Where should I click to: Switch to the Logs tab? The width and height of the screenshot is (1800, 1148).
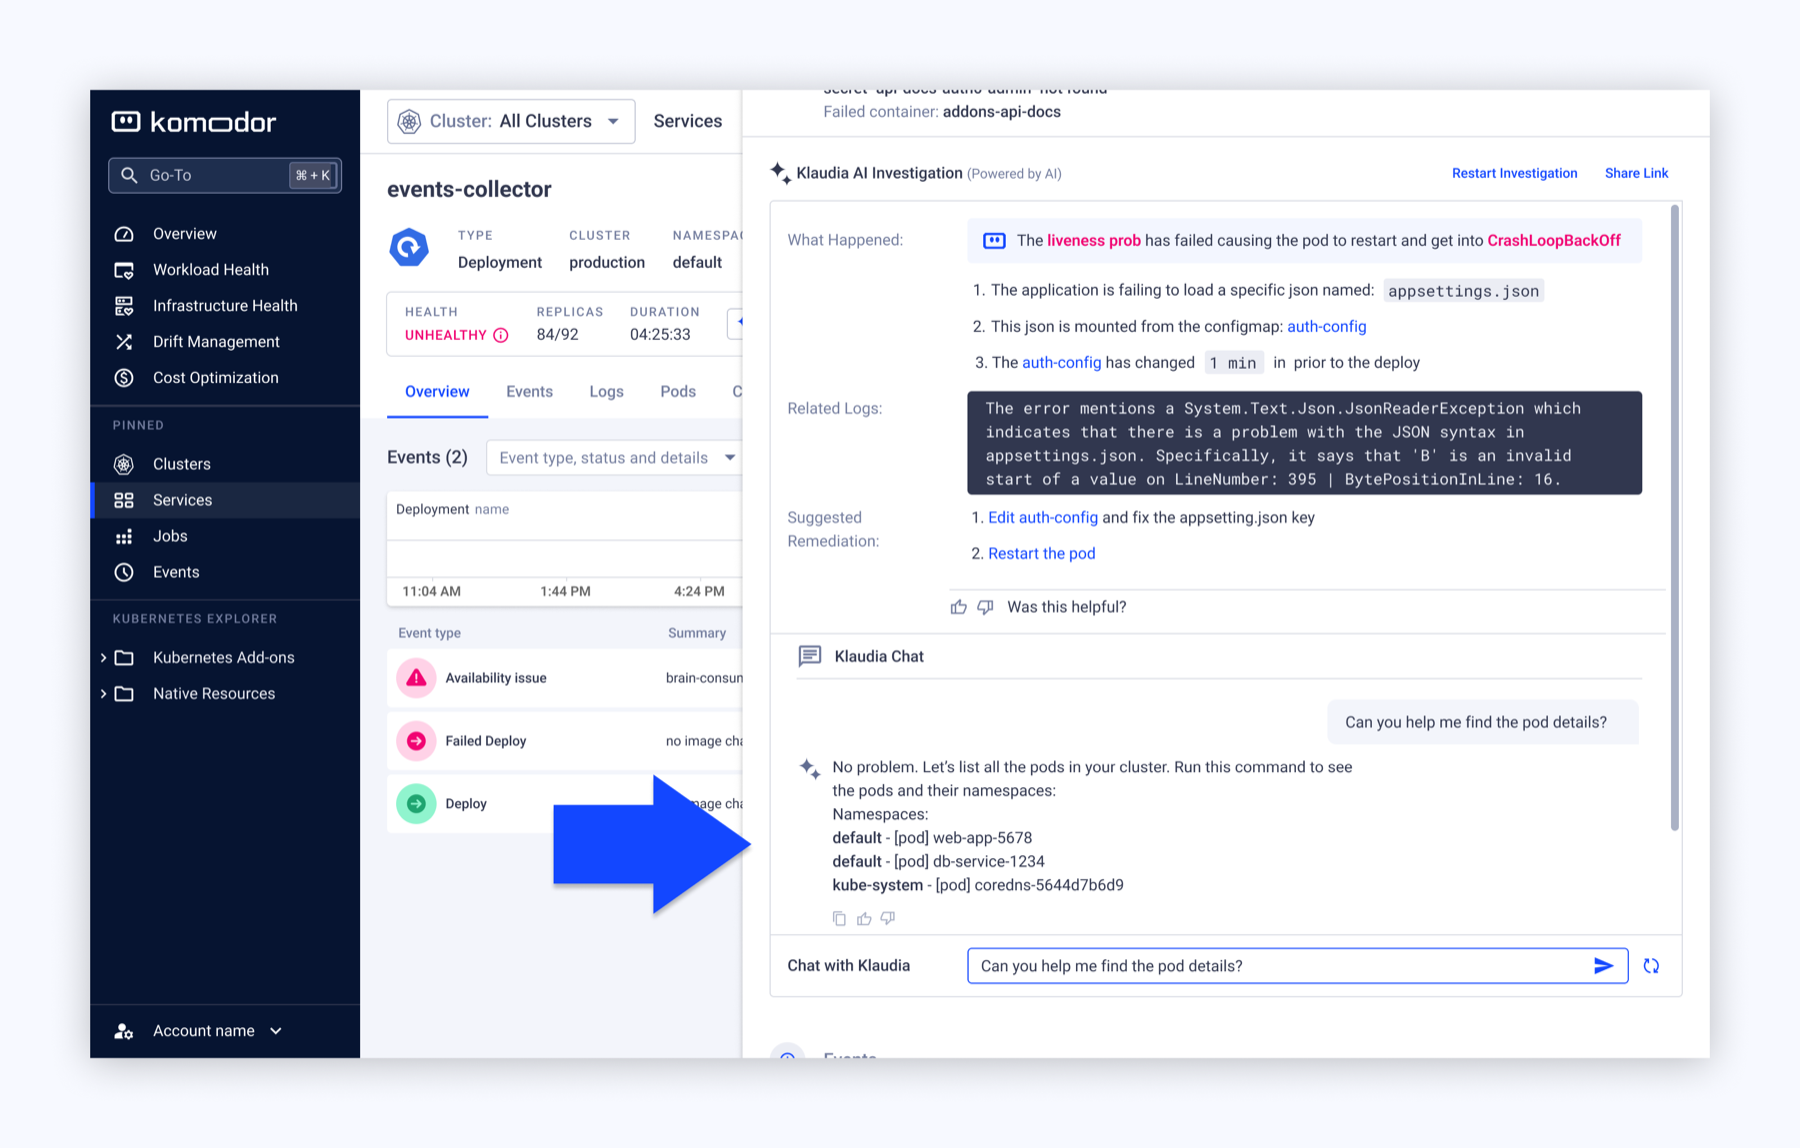click(x=606, y=392)
